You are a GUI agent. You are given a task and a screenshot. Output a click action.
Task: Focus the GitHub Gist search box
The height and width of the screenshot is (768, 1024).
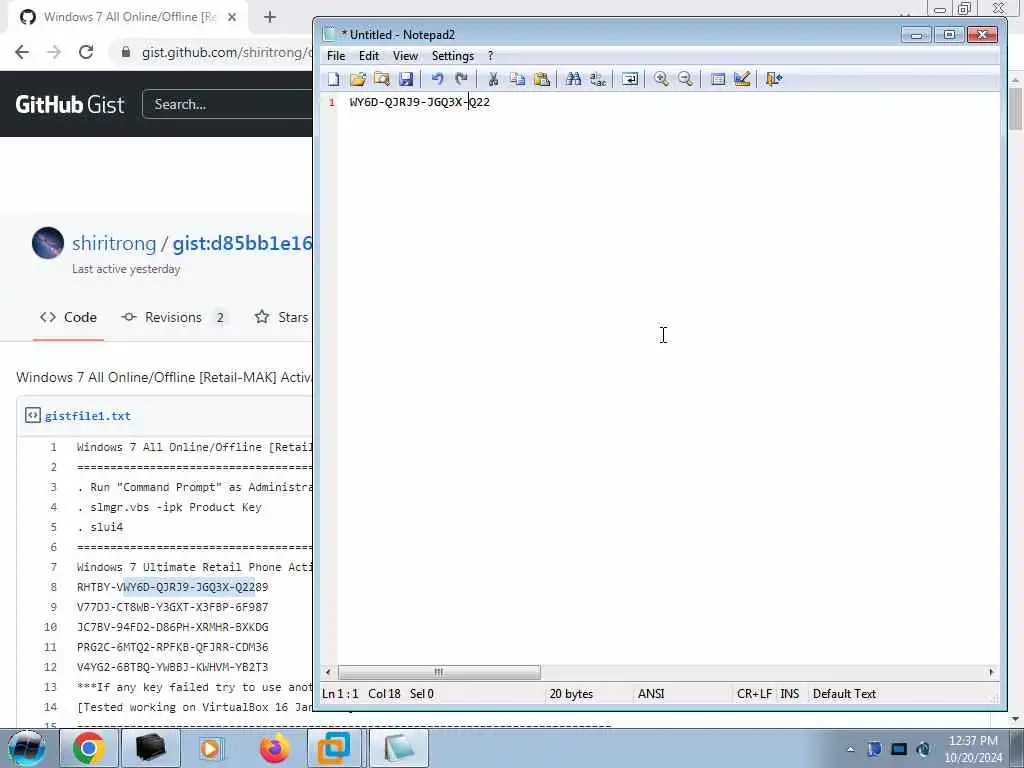pos(227,104)
